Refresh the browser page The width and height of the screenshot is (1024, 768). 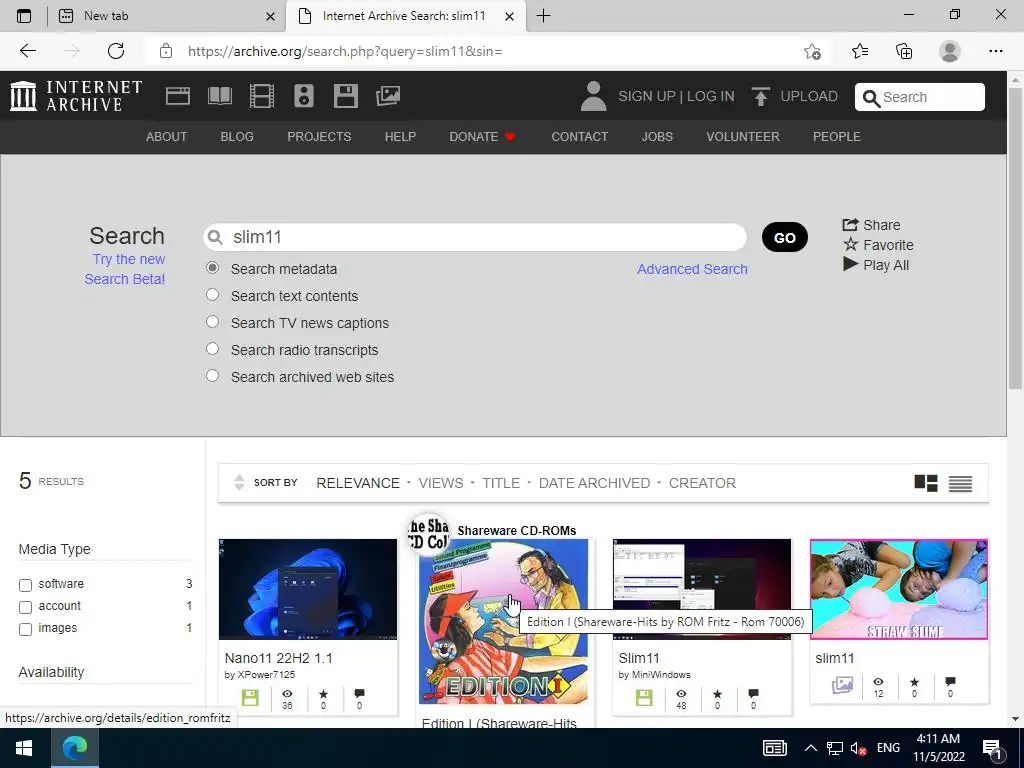pos(116,51)
